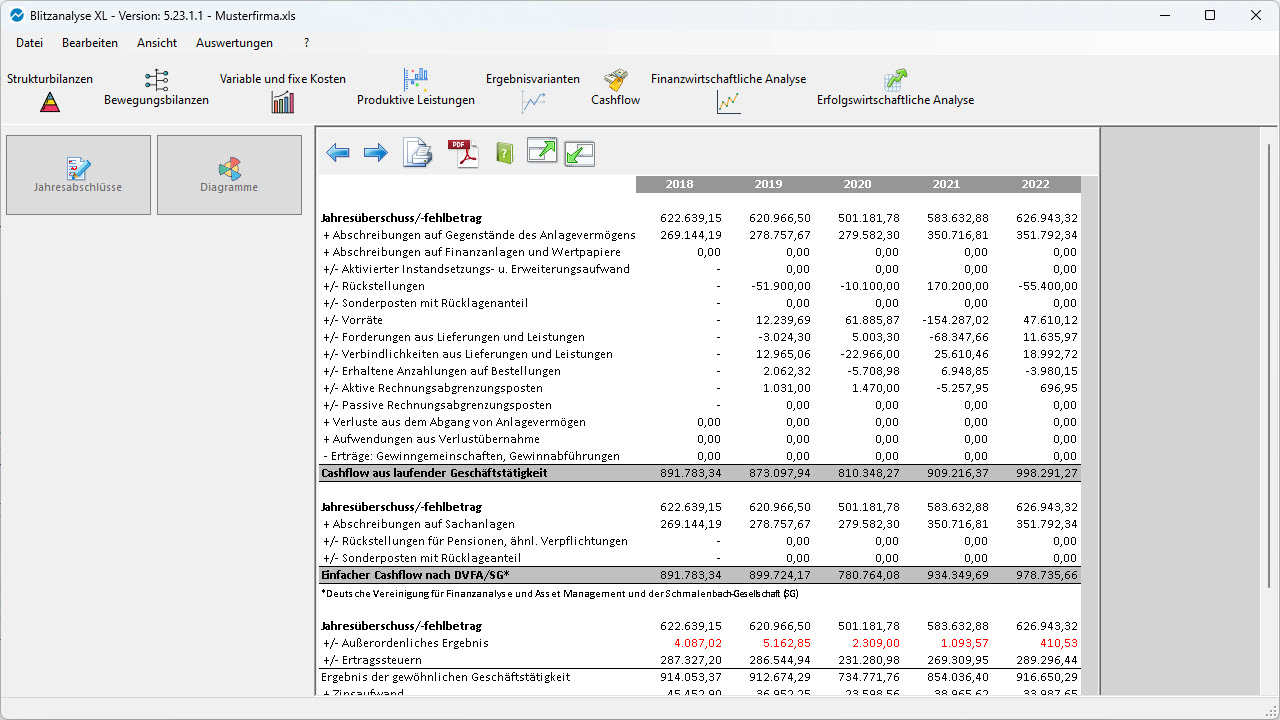Click the Jahresabschlüsse button
The image size is (1280, 720).
point(78,175)
